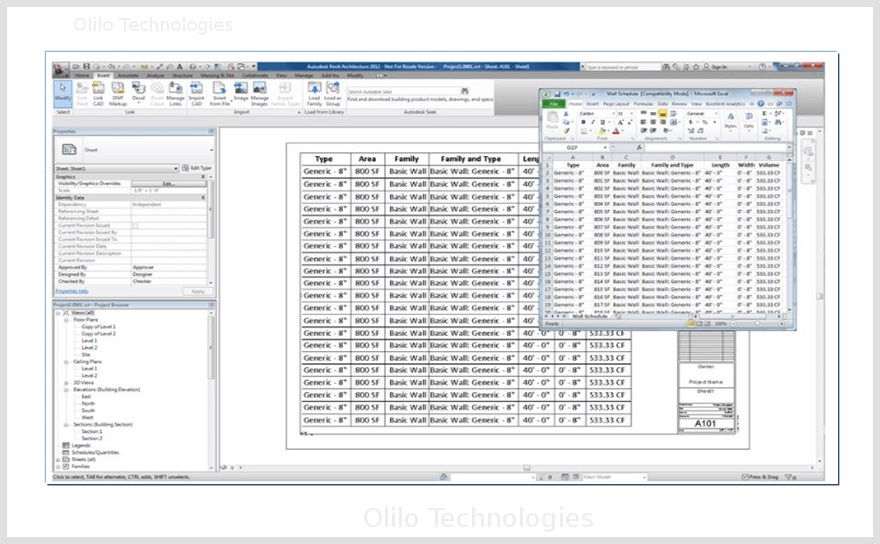
Task: Click the Decal tool icon
Action: click(138, 90)
